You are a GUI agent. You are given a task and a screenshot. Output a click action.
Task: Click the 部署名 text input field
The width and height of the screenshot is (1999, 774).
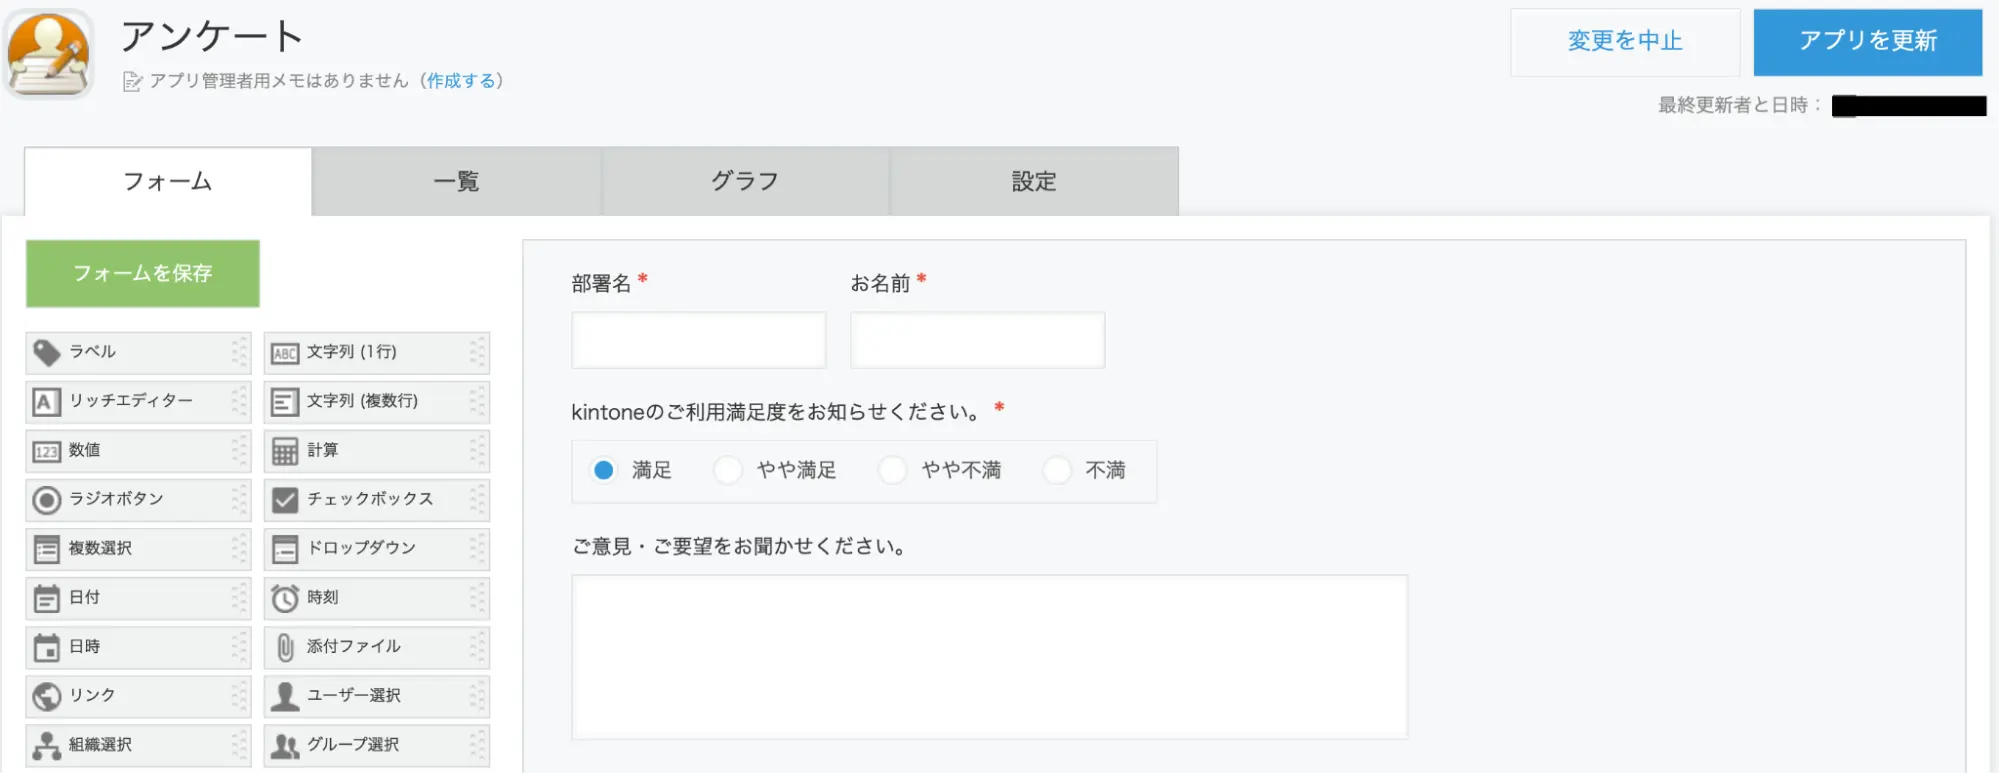698,340
